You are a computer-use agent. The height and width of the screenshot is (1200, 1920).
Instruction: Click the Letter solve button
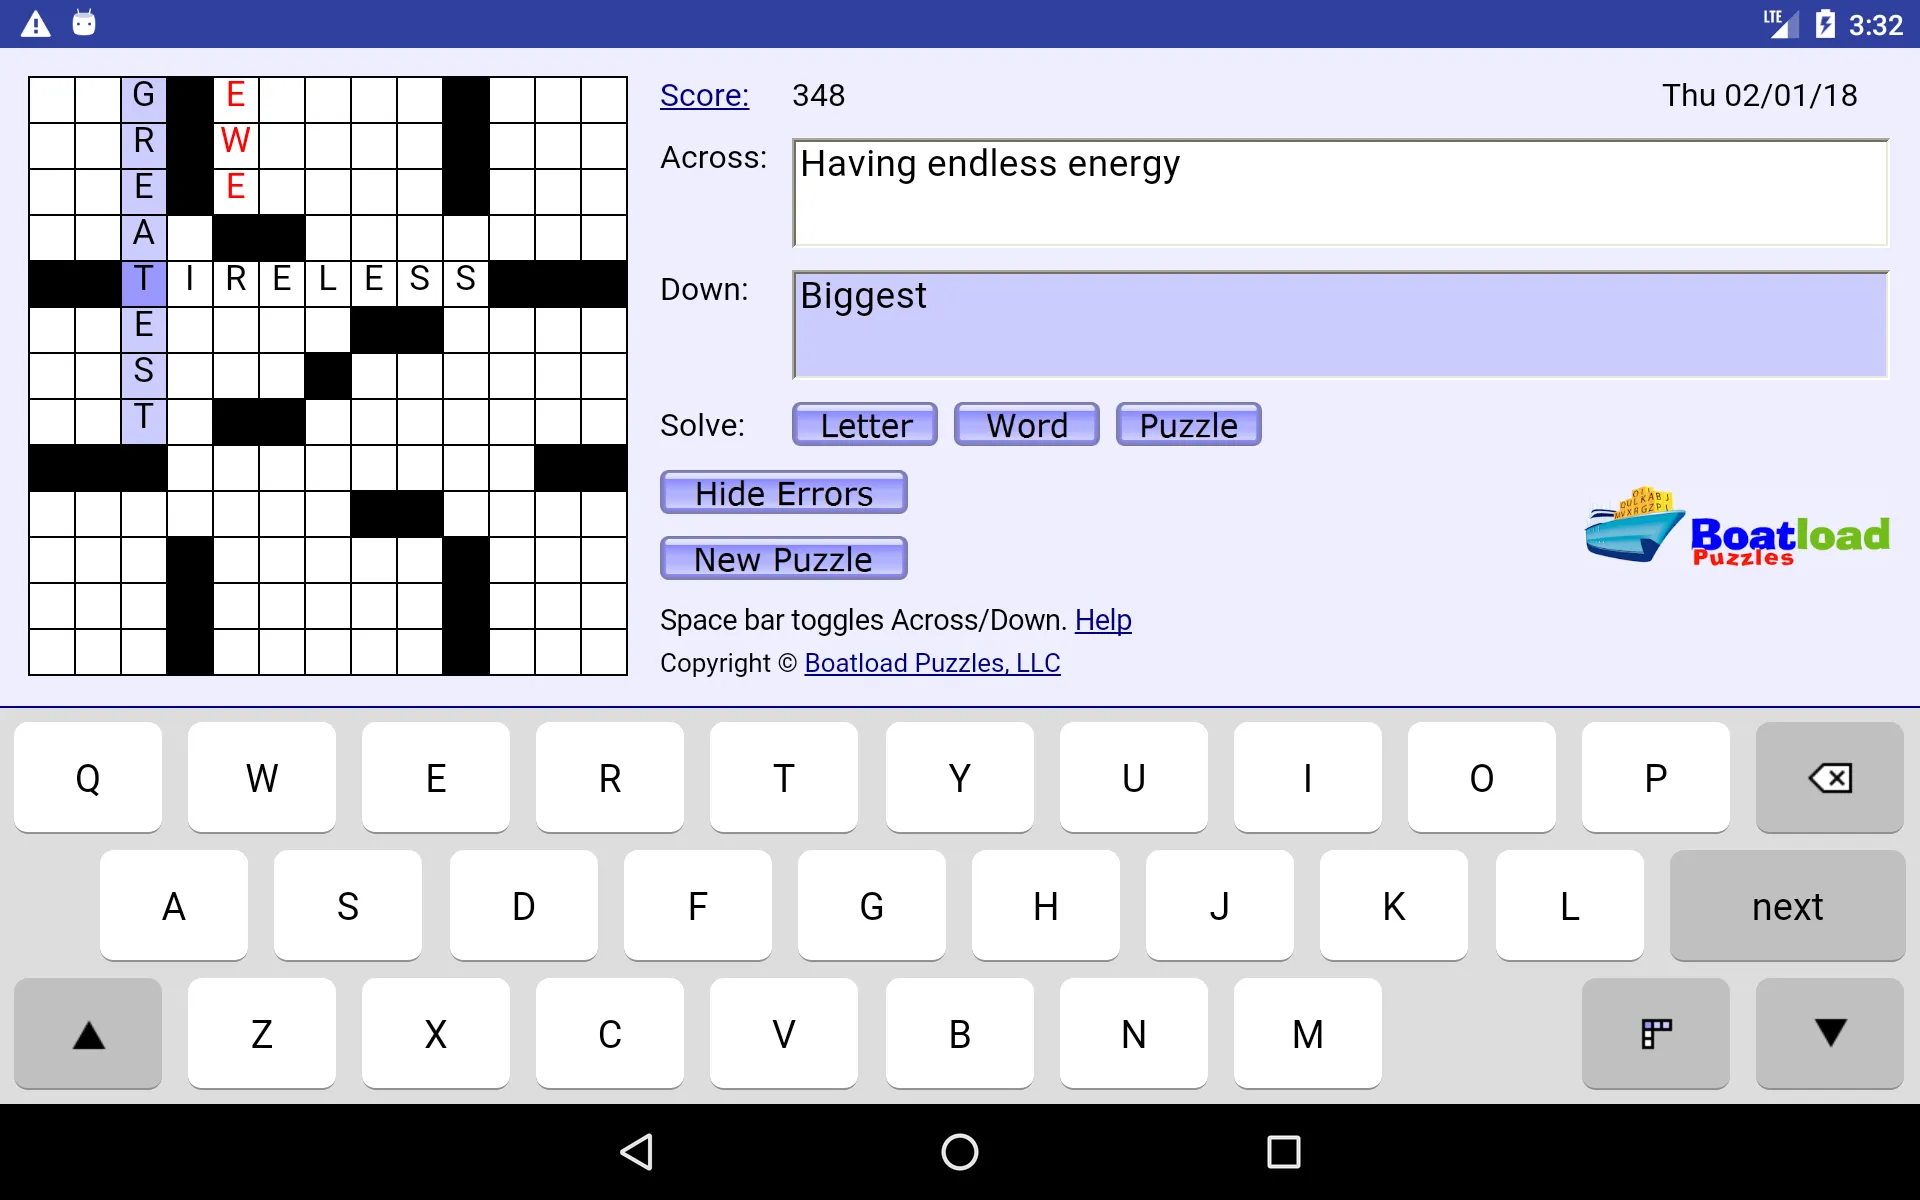(865, 426)
